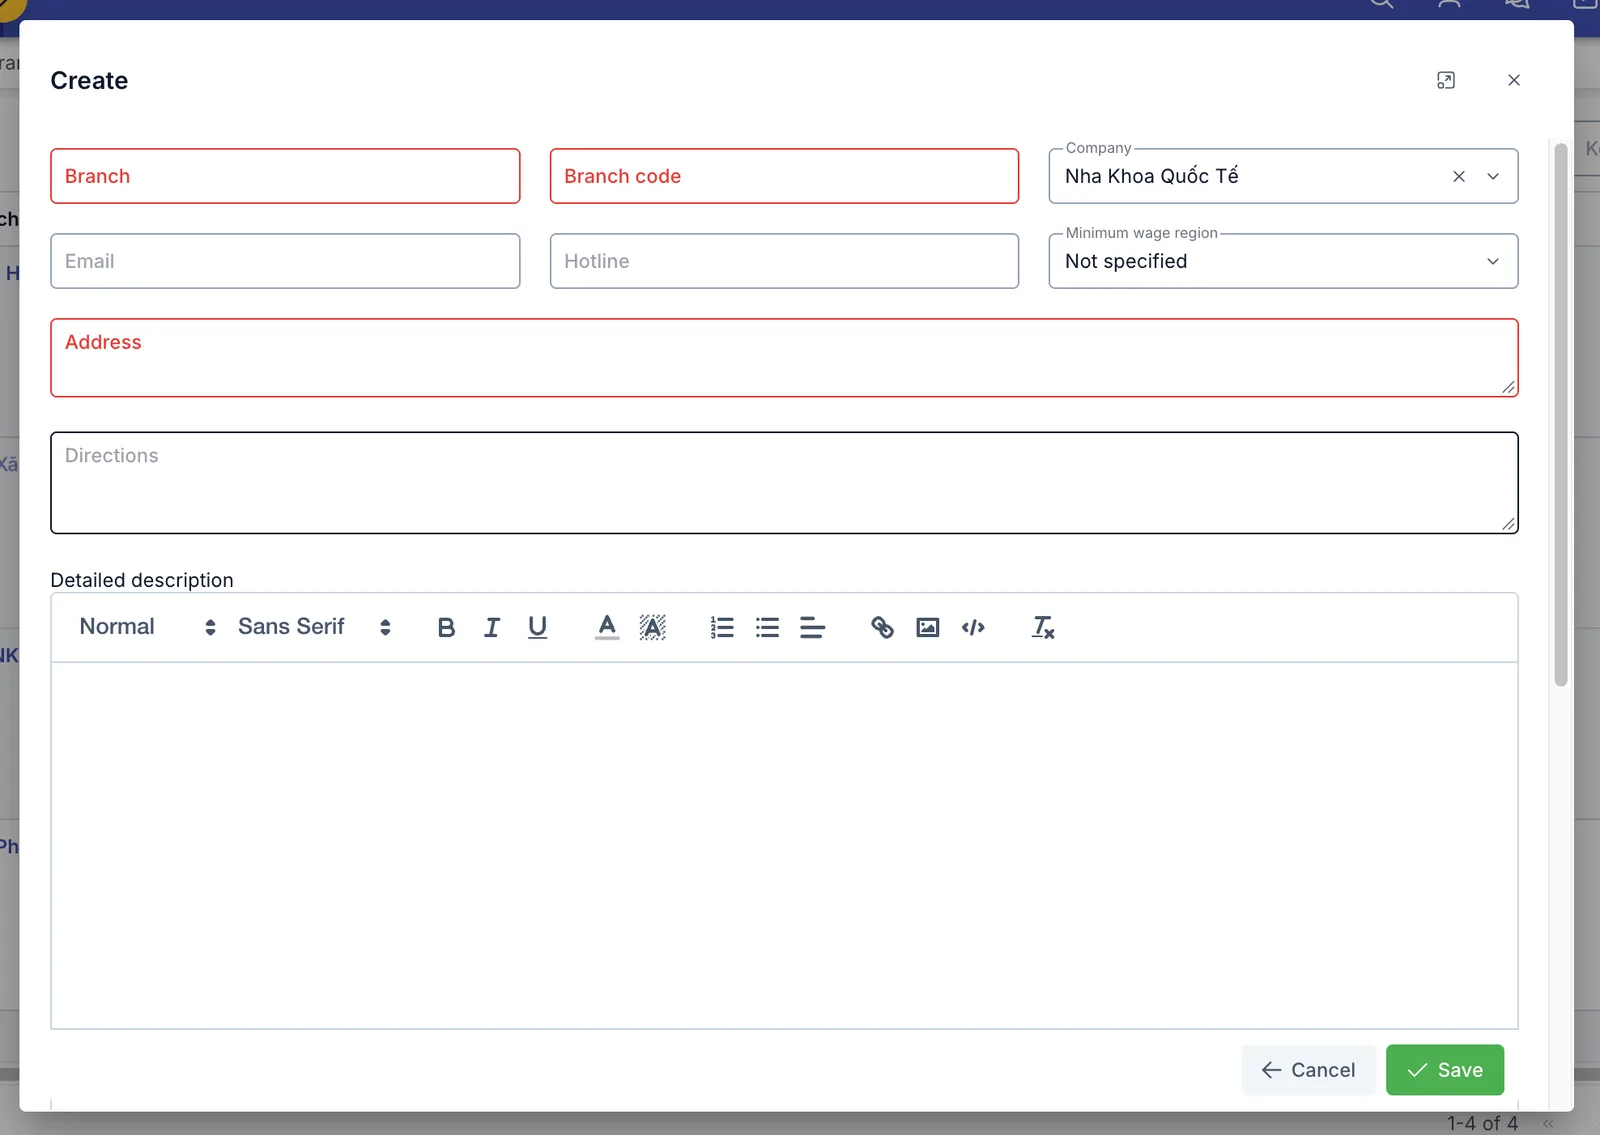
Task: Open the text background color picker
Action: 652,627
